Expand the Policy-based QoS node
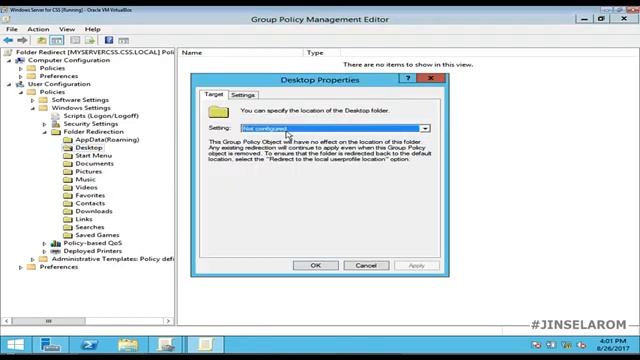640x360 pixels. click(x=44, y=243)
